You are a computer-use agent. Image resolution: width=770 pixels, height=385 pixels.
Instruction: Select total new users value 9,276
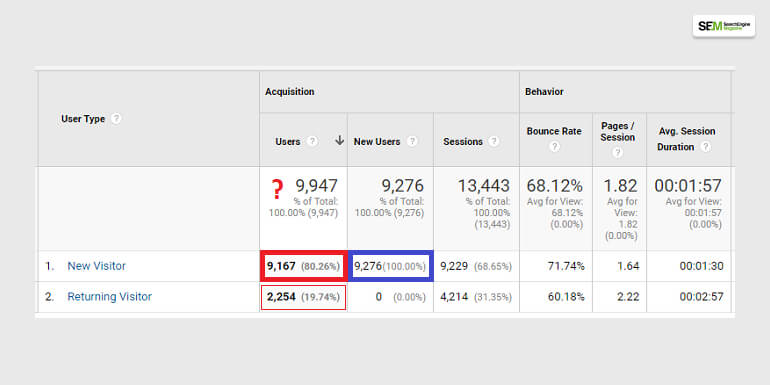[403, 186]
